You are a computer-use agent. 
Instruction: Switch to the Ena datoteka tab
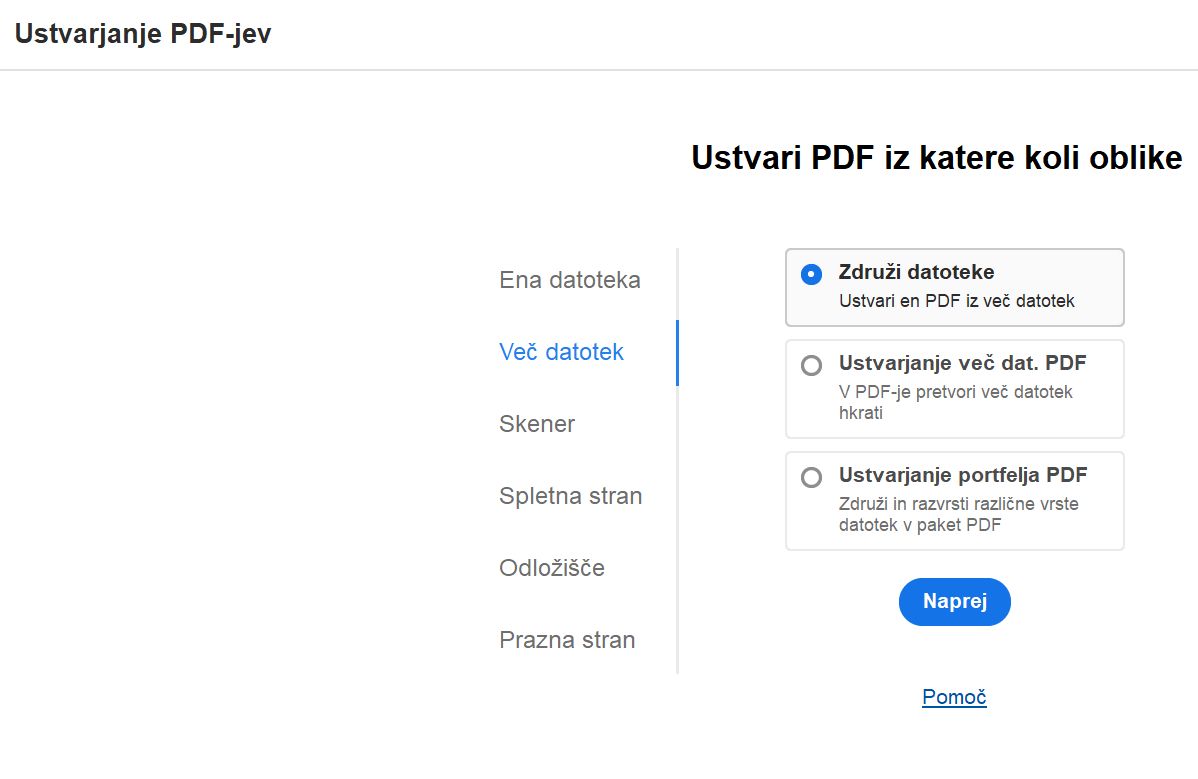click(x=569, y=280)
